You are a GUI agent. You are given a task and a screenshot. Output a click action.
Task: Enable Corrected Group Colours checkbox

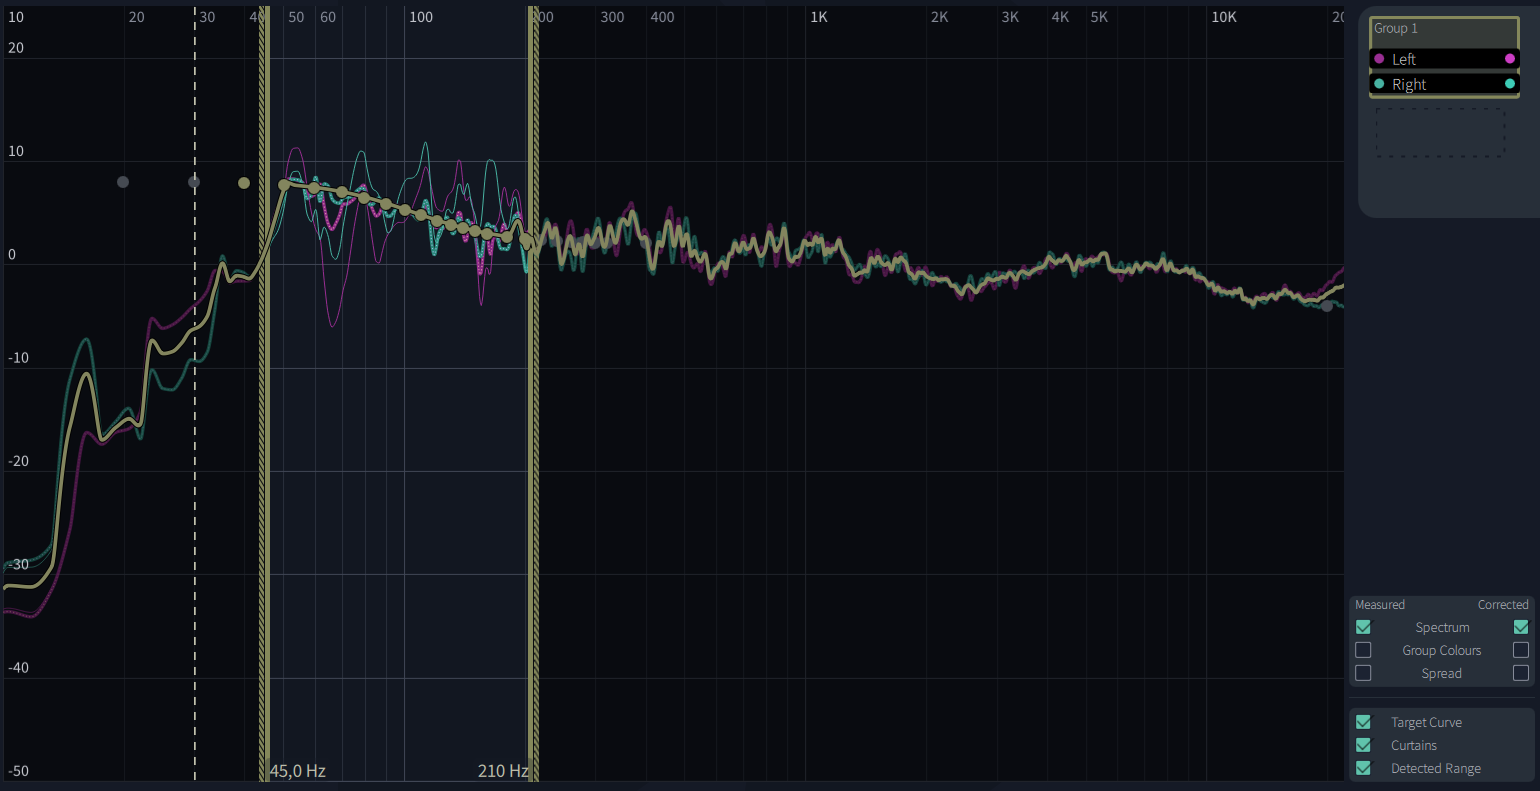(1521, 650)
